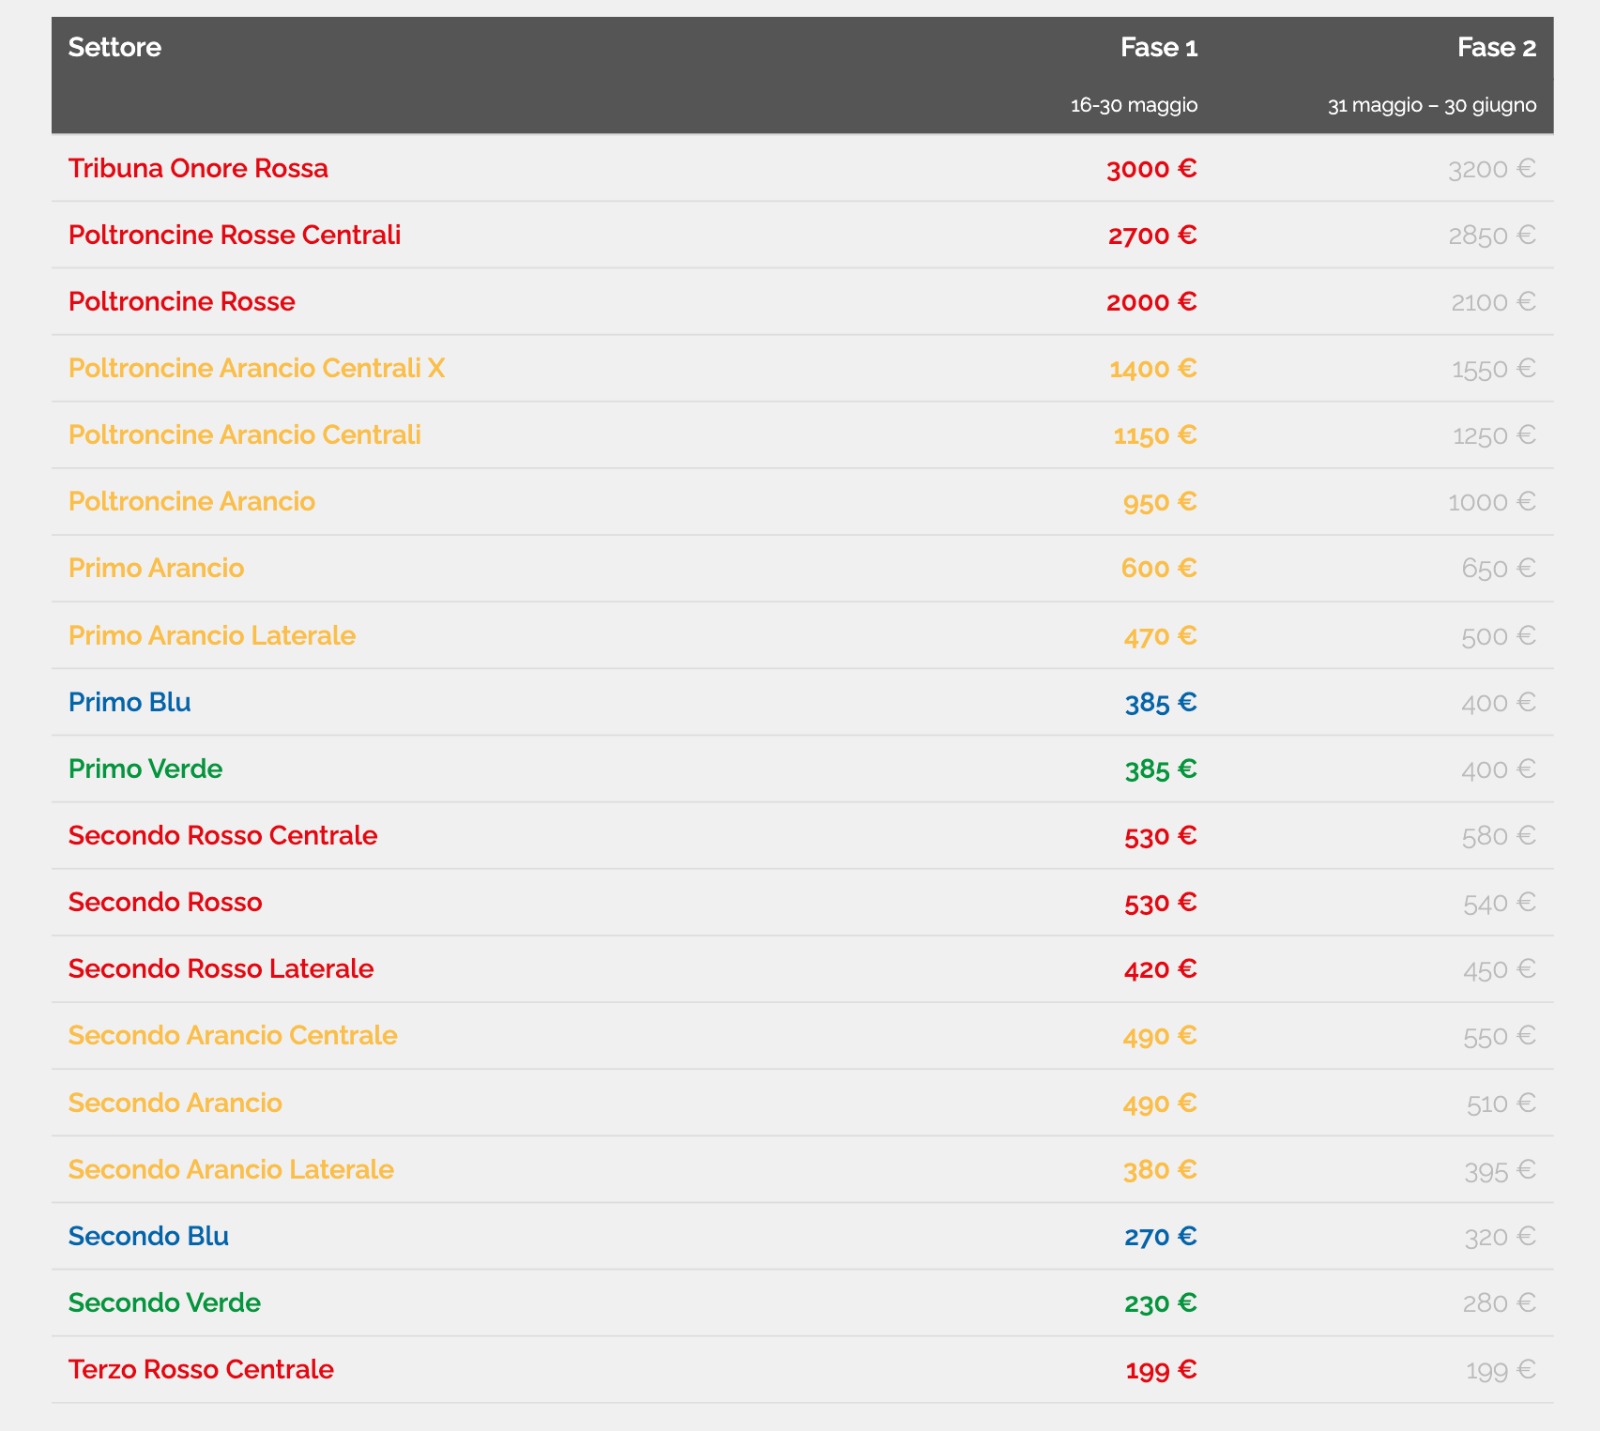This screenshot has height=1431, width=1600.
Task: Click the 16-30 maggio date range
Action: coord(1133,105)
